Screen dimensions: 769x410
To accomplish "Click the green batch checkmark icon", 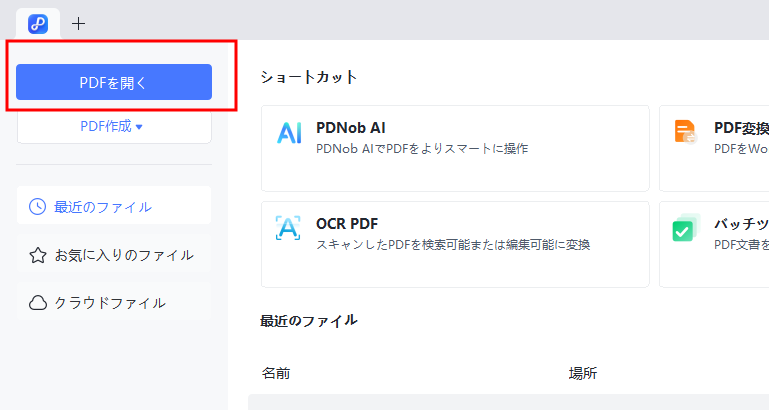I will tap(685, 228).
